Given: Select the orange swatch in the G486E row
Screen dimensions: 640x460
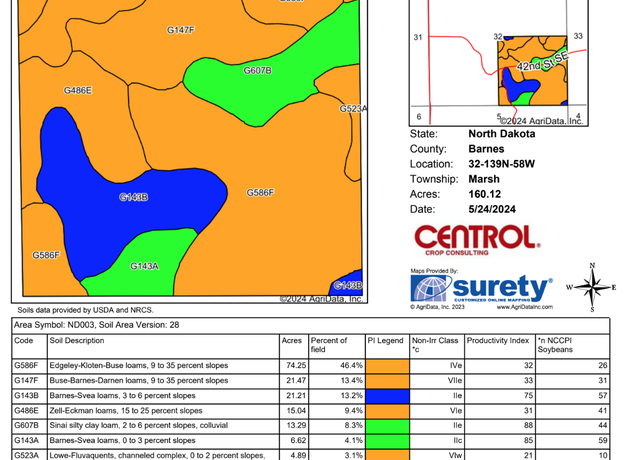Looking at the screenshot, I should point(387,411).
